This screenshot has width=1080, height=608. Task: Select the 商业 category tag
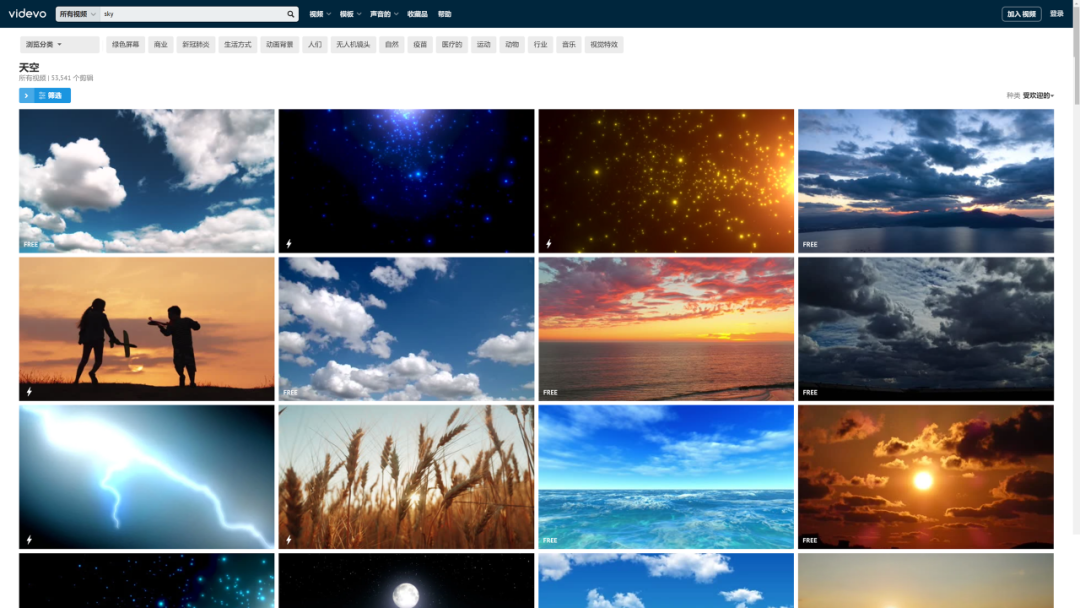pos(160,45)
